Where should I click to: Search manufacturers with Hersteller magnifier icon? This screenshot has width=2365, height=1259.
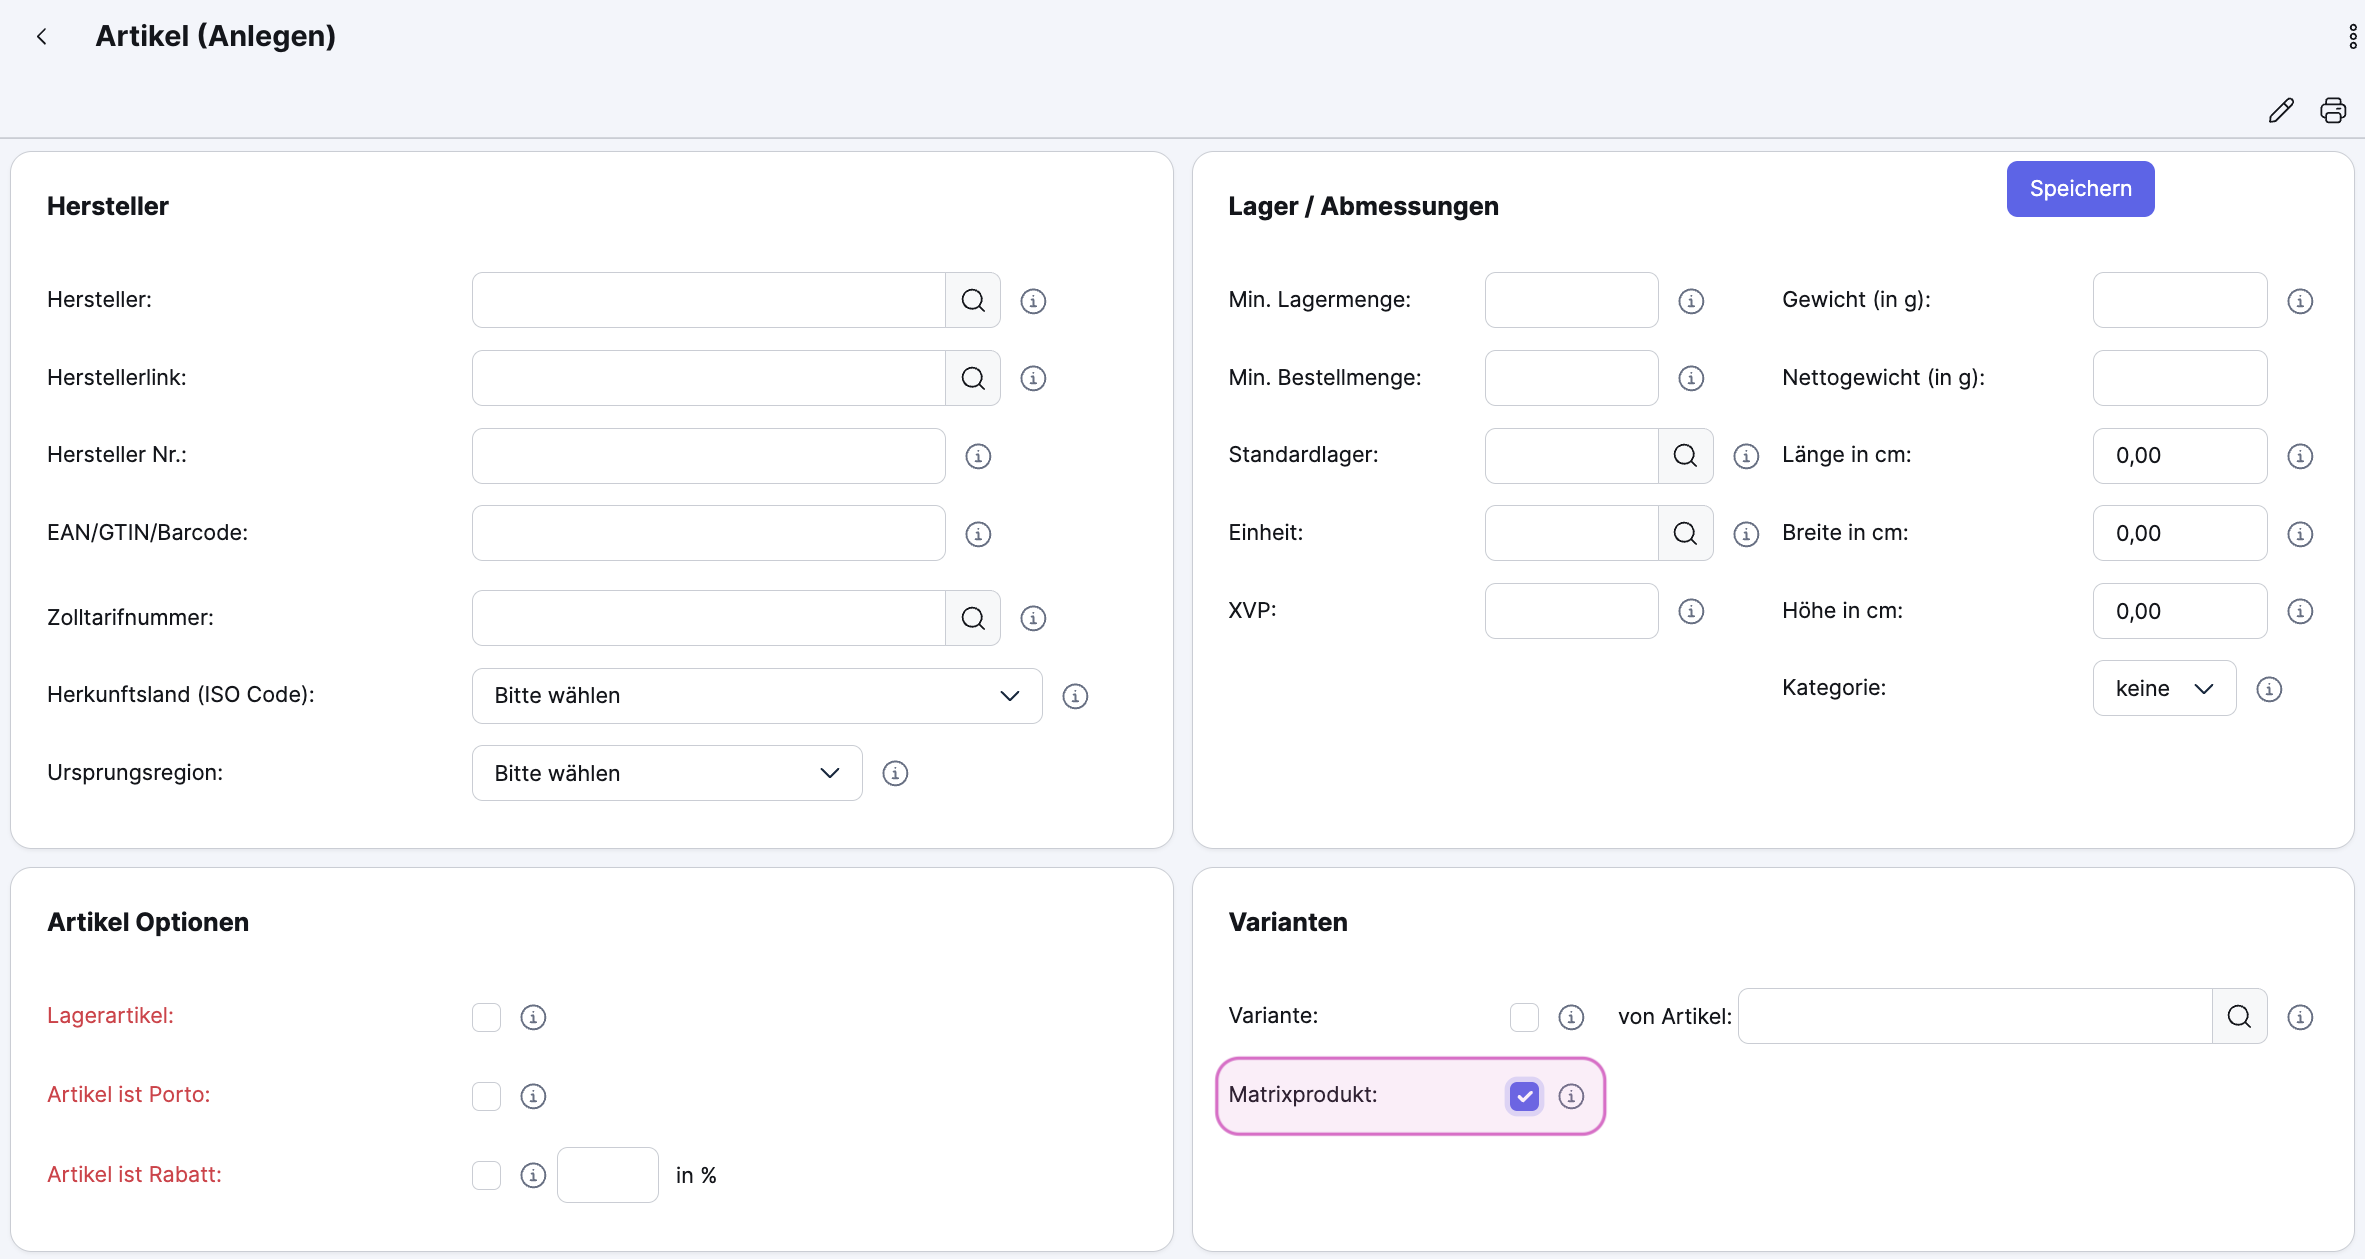click(x=973, y=300)
